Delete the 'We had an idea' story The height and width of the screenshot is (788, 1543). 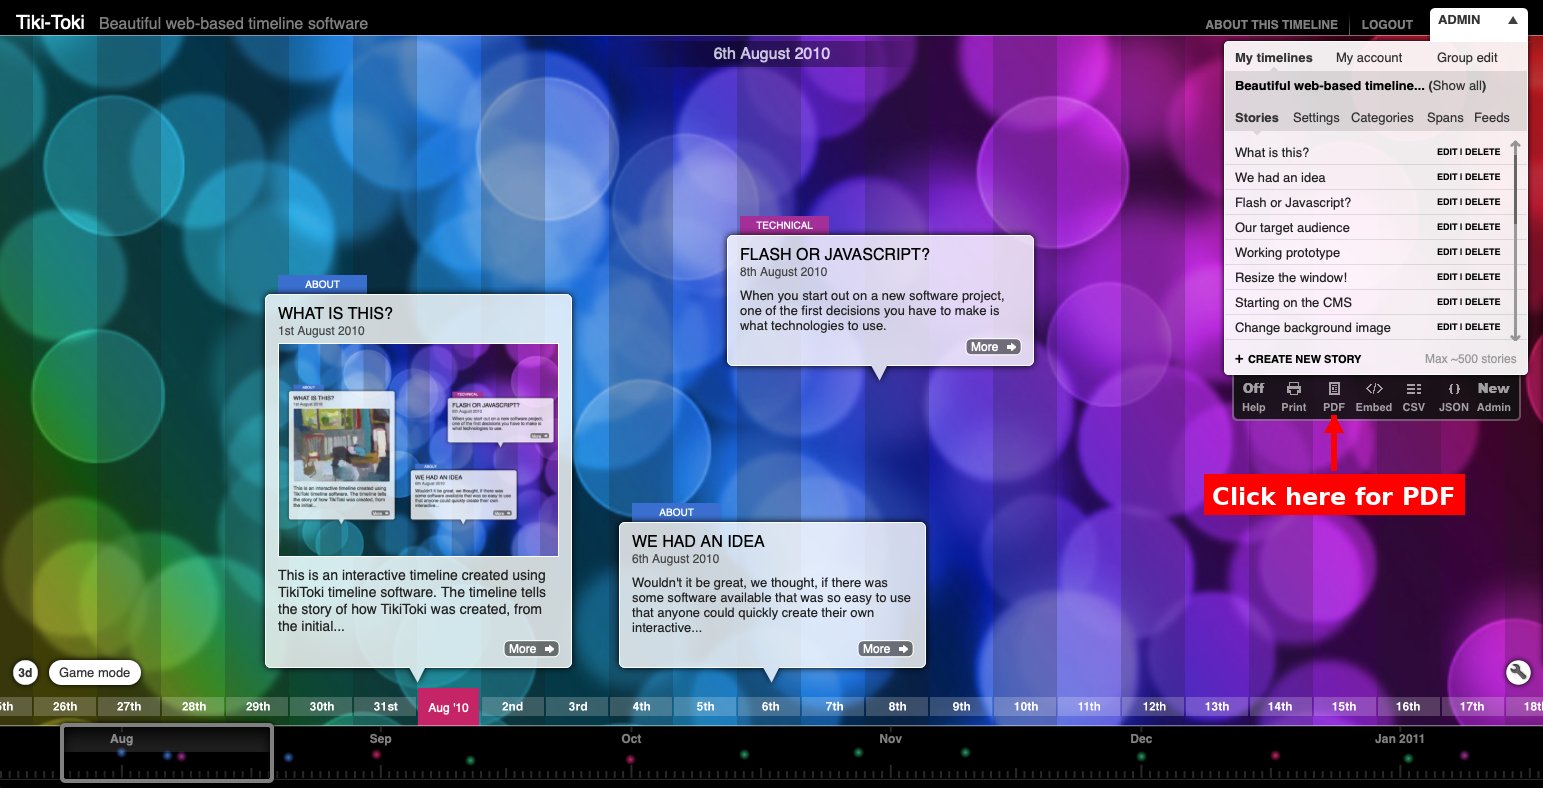point(1483,177)
